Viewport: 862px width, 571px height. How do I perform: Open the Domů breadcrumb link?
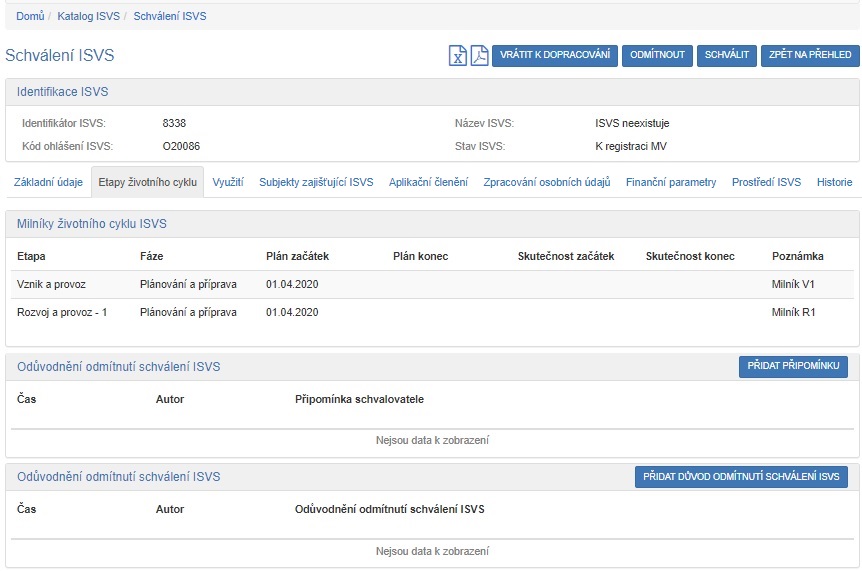click(x=30, y=17)
